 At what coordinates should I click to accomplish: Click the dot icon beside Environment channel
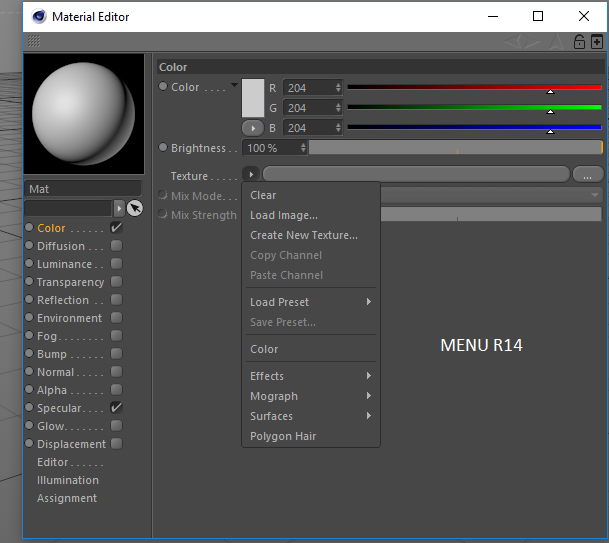[x=29, y=317]
